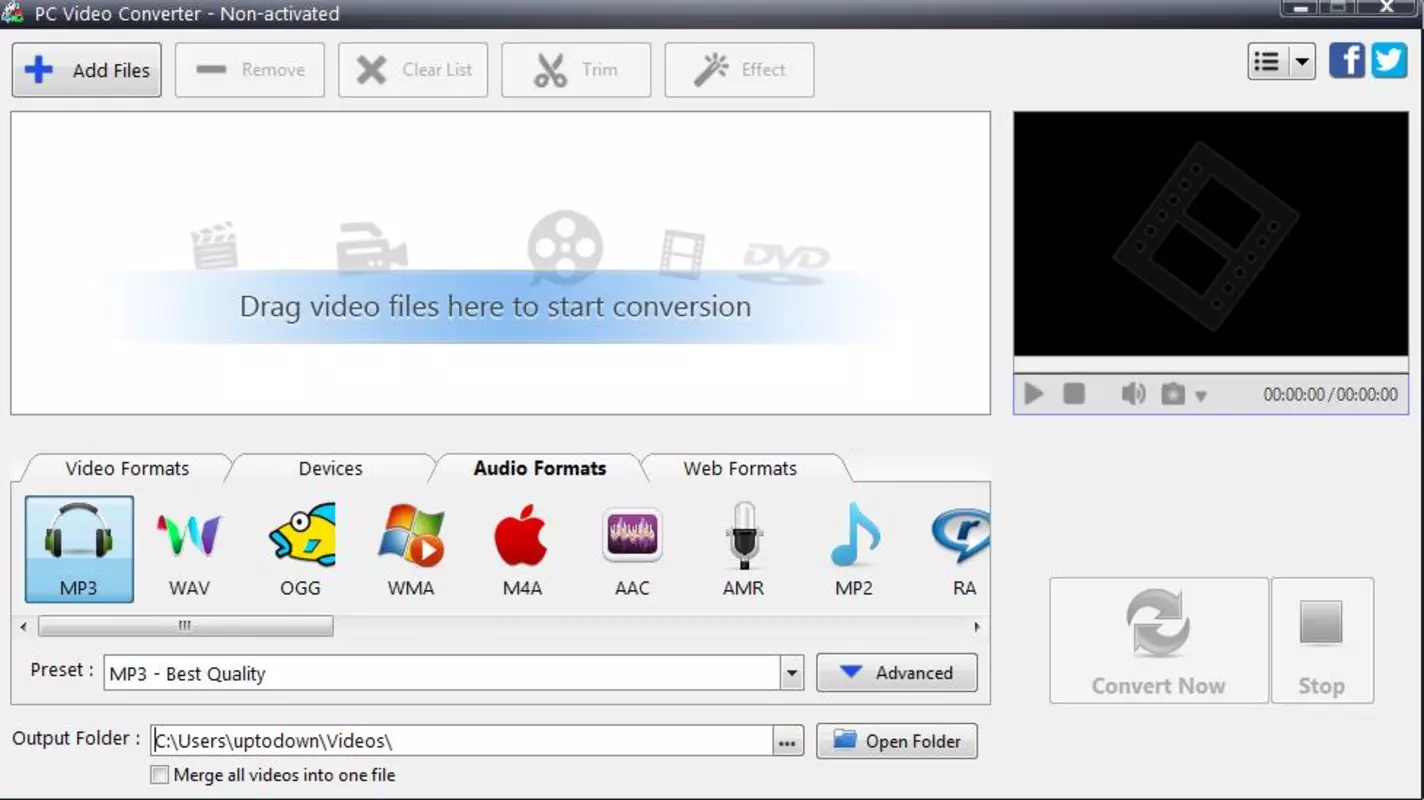Click the format list scrollbar thumb
This screenshot has width=1424, height=800.
coord(185,627)
